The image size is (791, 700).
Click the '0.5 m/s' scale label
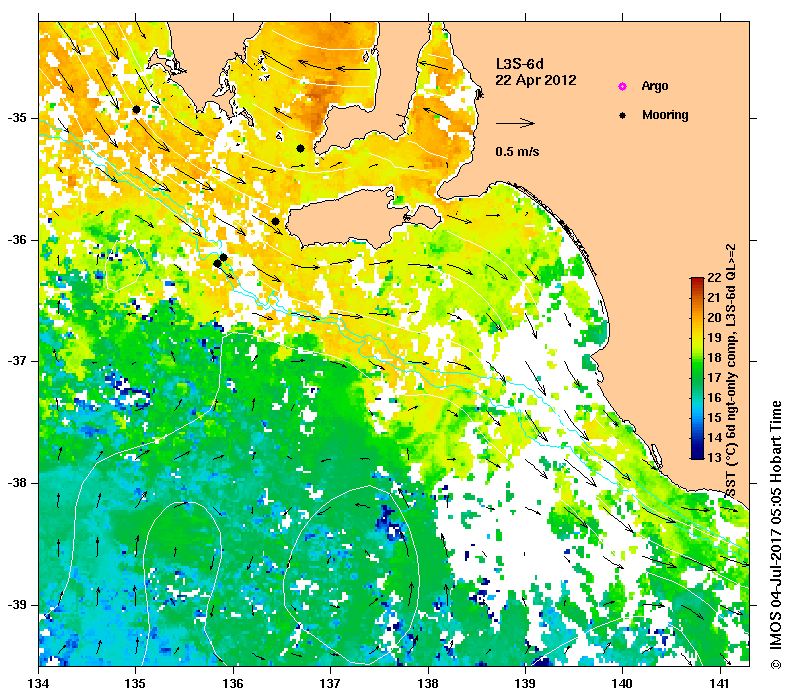coord(517,151)
